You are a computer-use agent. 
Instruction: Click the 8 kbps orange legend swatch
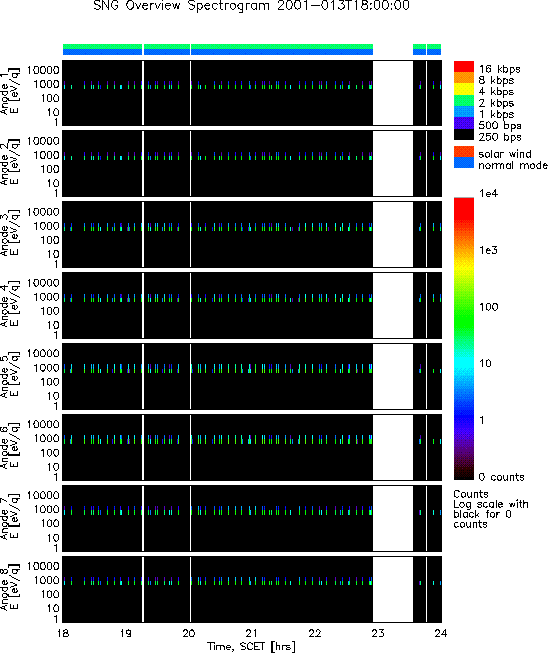point(464,78)
